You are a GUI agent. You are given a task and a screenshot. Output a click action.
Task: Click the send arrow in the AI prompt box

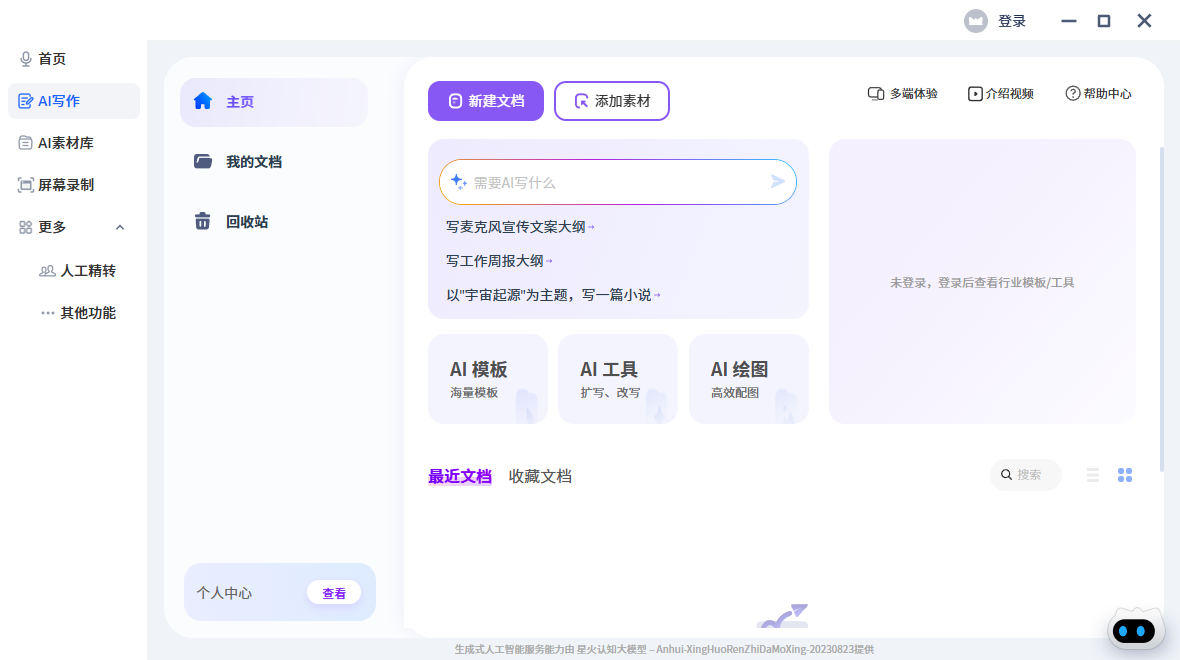click(777, 182)
